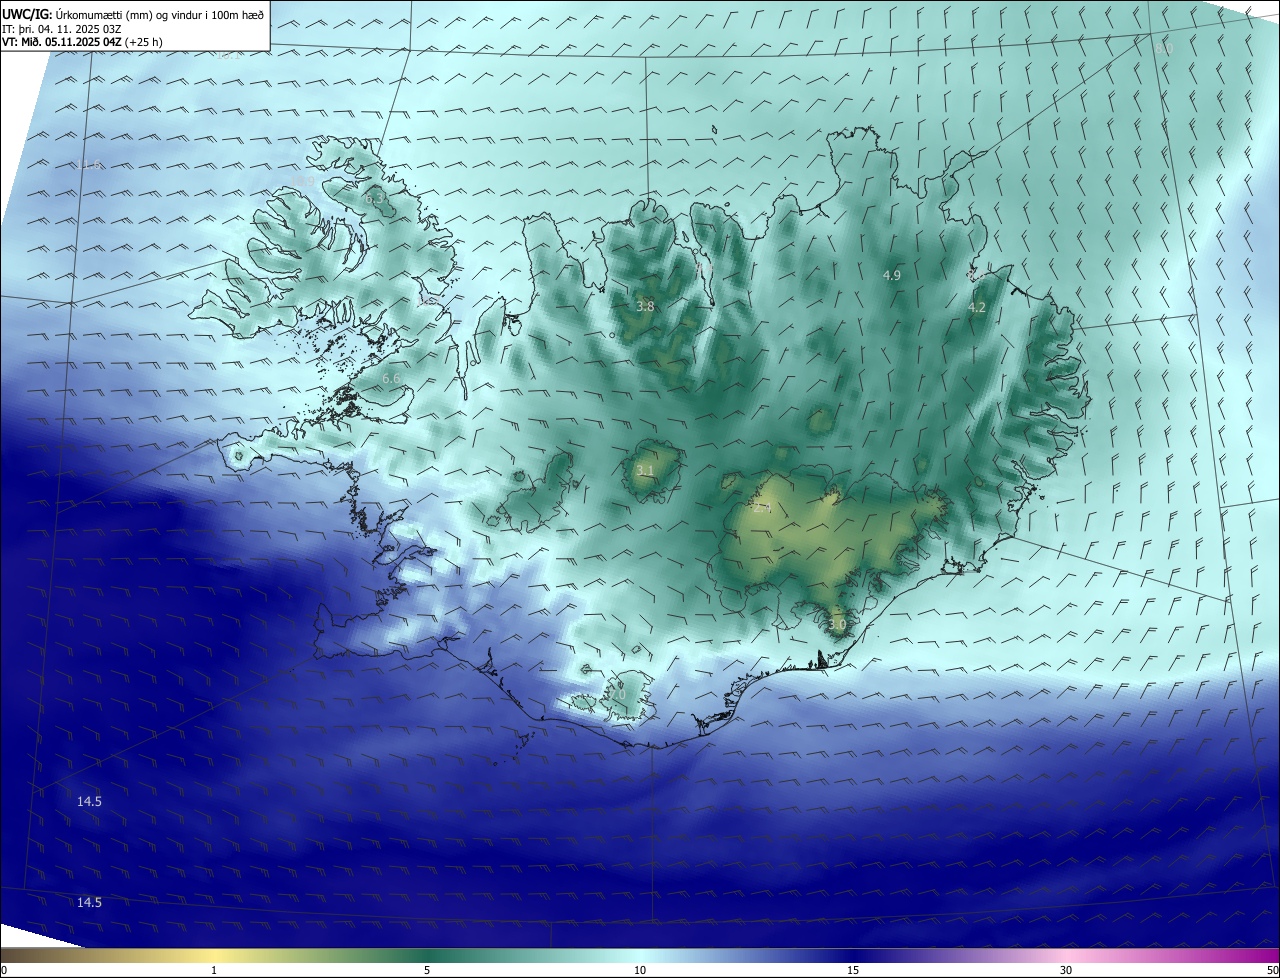Click the 3.1 value over the glacier
Viewport: 1280px width, 978px height.
645,470
